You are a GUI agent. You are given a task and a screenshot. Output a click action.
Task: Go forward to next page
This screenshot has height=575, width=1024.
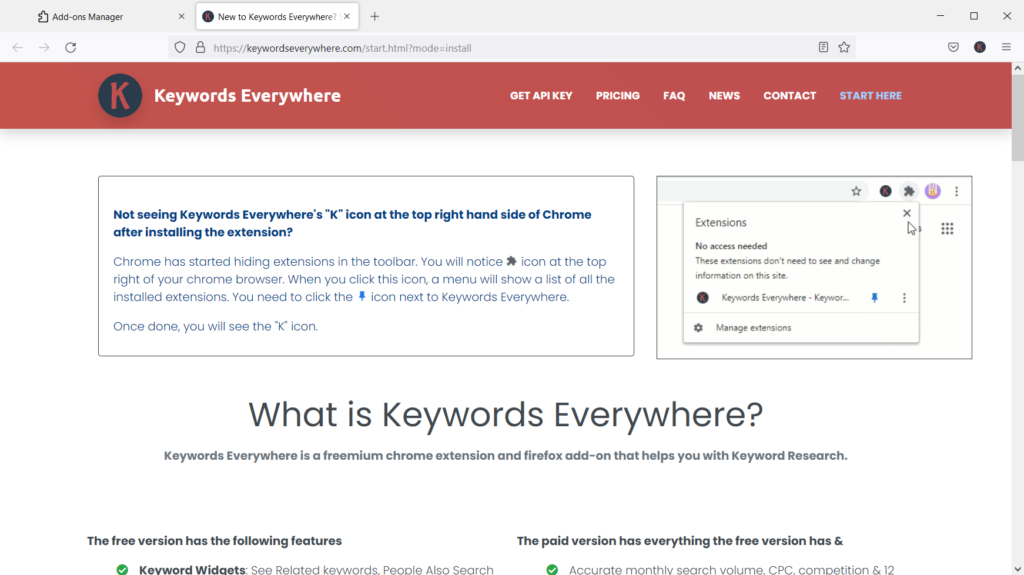tap(44, 47)
